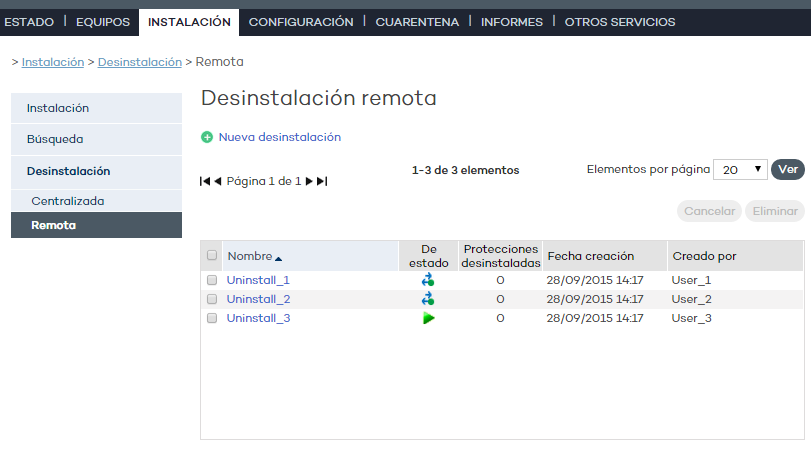Open the ESTADO tab
This screenshot has height=449, width=811.
[x=29, y=22]
